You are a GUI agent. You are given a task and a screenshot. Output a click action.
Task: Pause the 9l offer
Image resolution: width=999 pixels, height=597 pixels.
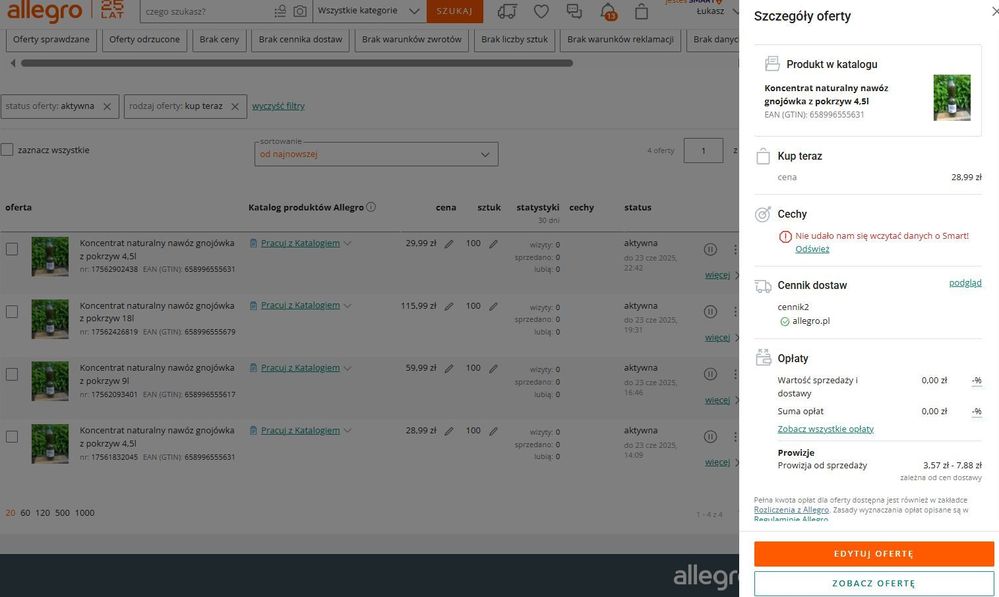[x=710, y=374]
